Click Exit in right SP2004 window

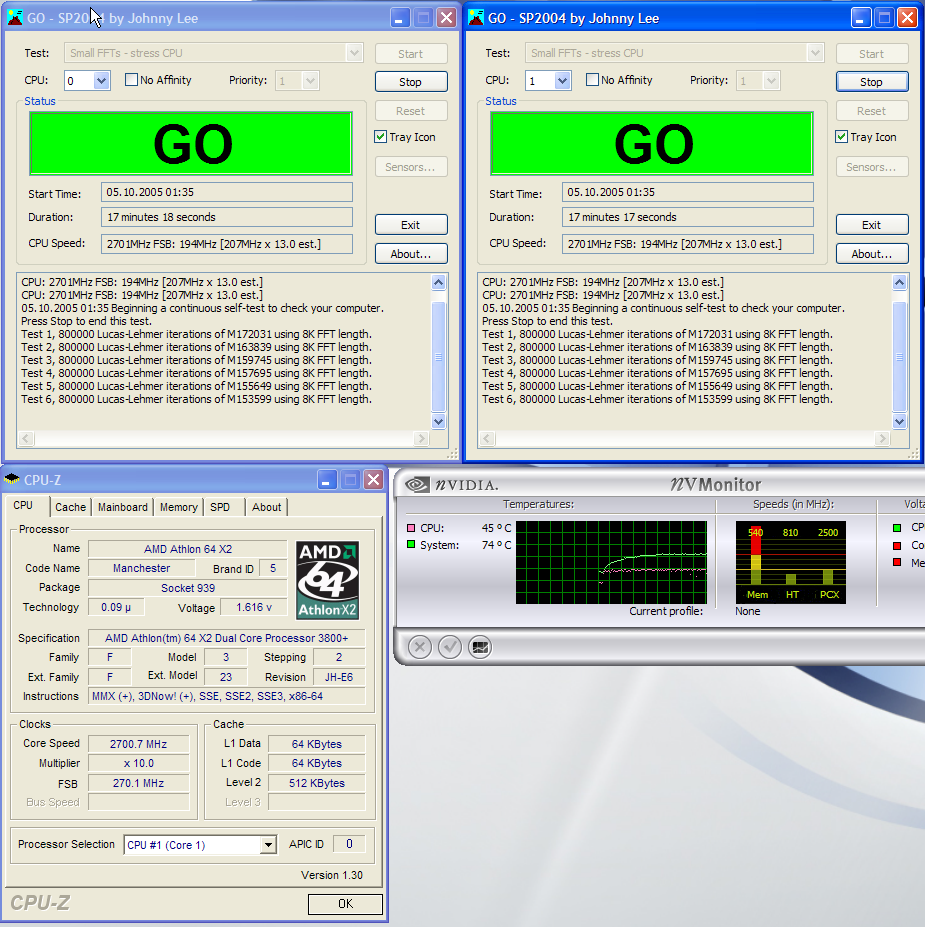click(x=872, y=225)
